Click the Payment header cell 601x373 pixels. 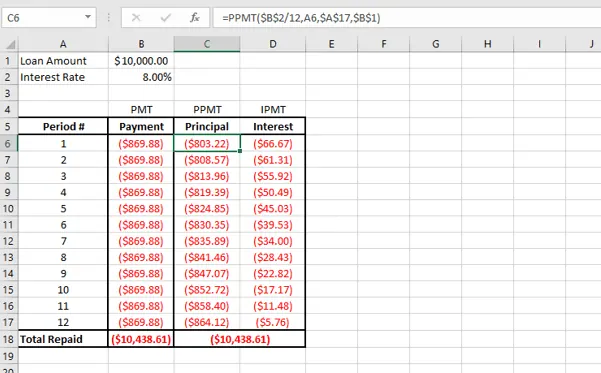pyautogui.click(x=141, y=127)
